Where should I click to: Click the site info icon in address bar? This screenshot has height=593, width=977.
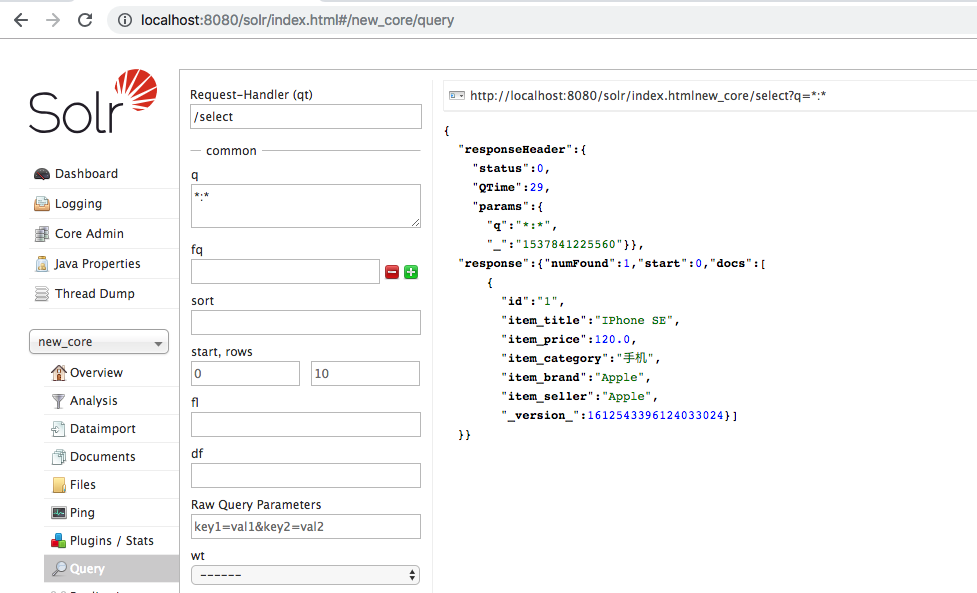(125, 20)
